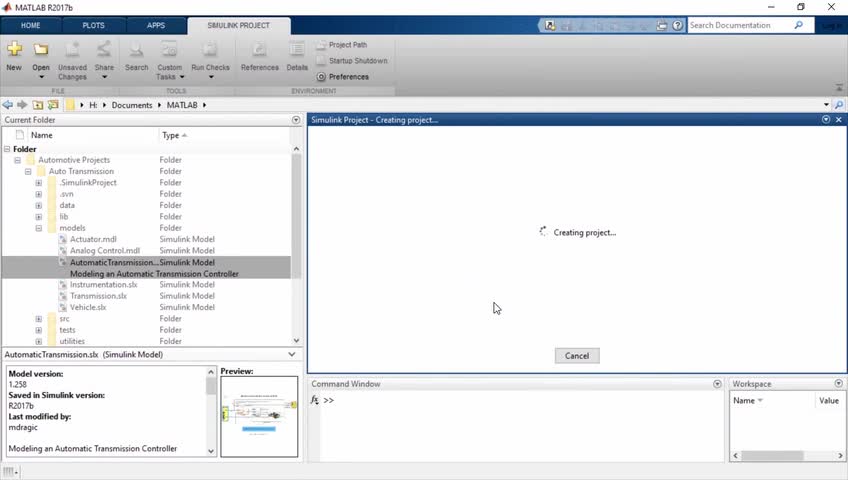Image resolution: width=848 pixels, height=480 pixels.
Task: Open the Open button dropdown arrow
Action: tap(41, 77)
